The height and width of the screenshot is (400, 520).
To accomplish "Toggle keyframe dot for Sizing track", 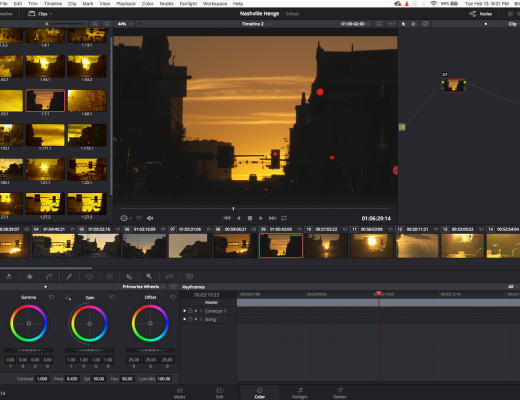I will [x=184, y=319].
